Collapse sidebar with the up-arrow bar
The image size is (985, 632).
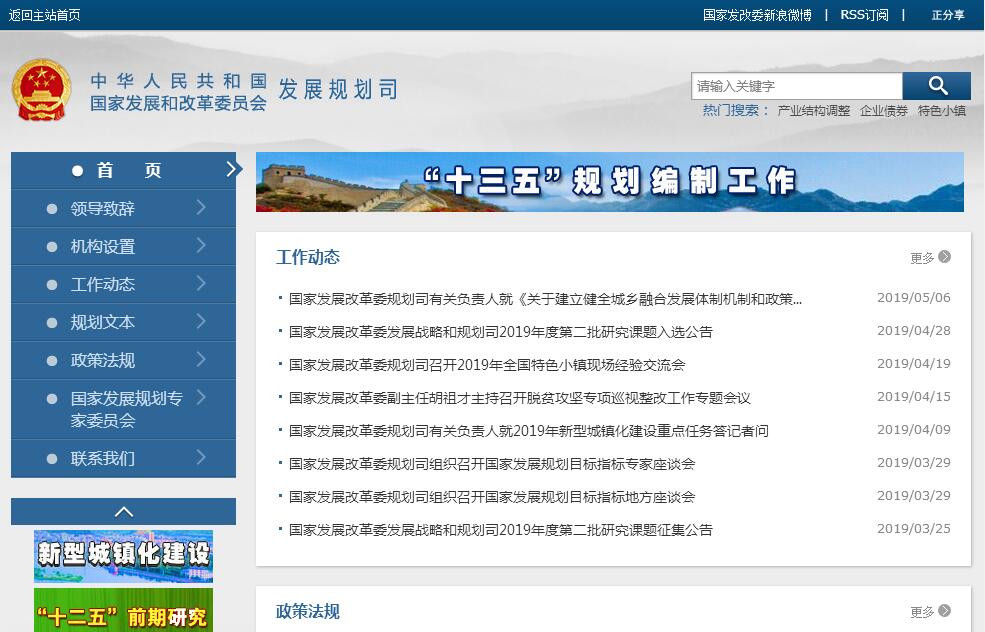tap(124, 511)
